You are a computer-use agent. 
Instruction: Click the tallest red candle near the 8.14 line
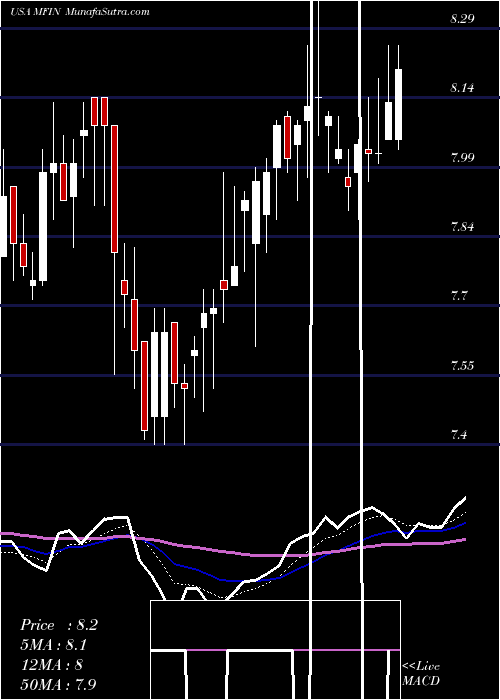tap(115, 189)
